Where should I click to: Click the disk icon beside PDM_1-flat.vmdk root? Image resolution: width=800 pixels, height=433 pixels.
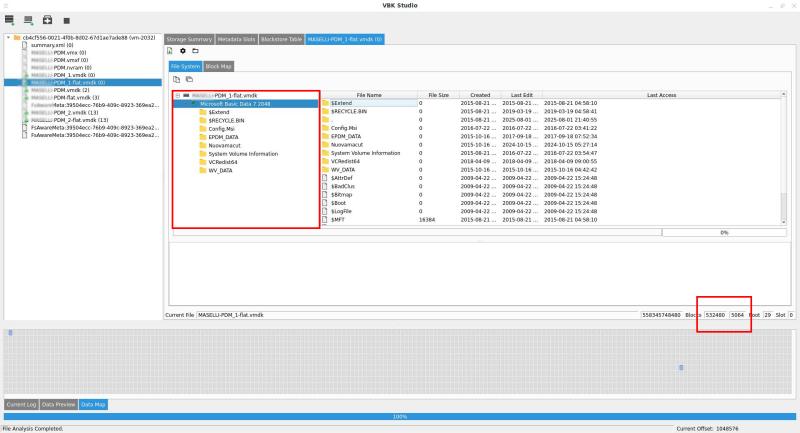click(186, 95)
